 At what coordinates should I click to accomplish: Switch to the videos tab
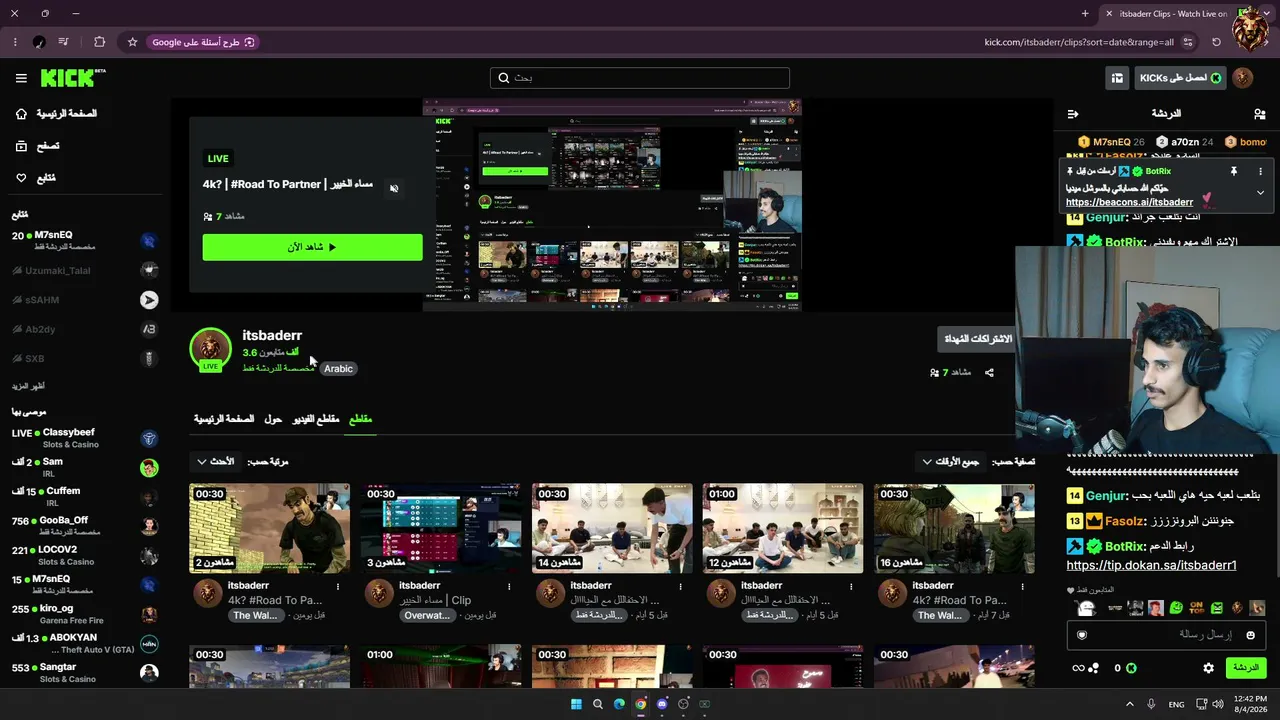pos(316,419)
